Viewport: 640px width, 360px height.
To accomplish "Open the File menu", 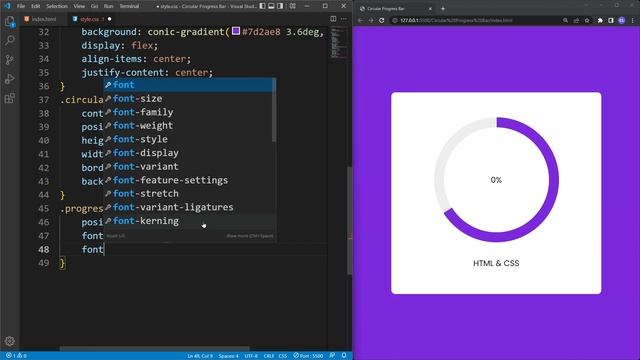I will pos(21,6).
